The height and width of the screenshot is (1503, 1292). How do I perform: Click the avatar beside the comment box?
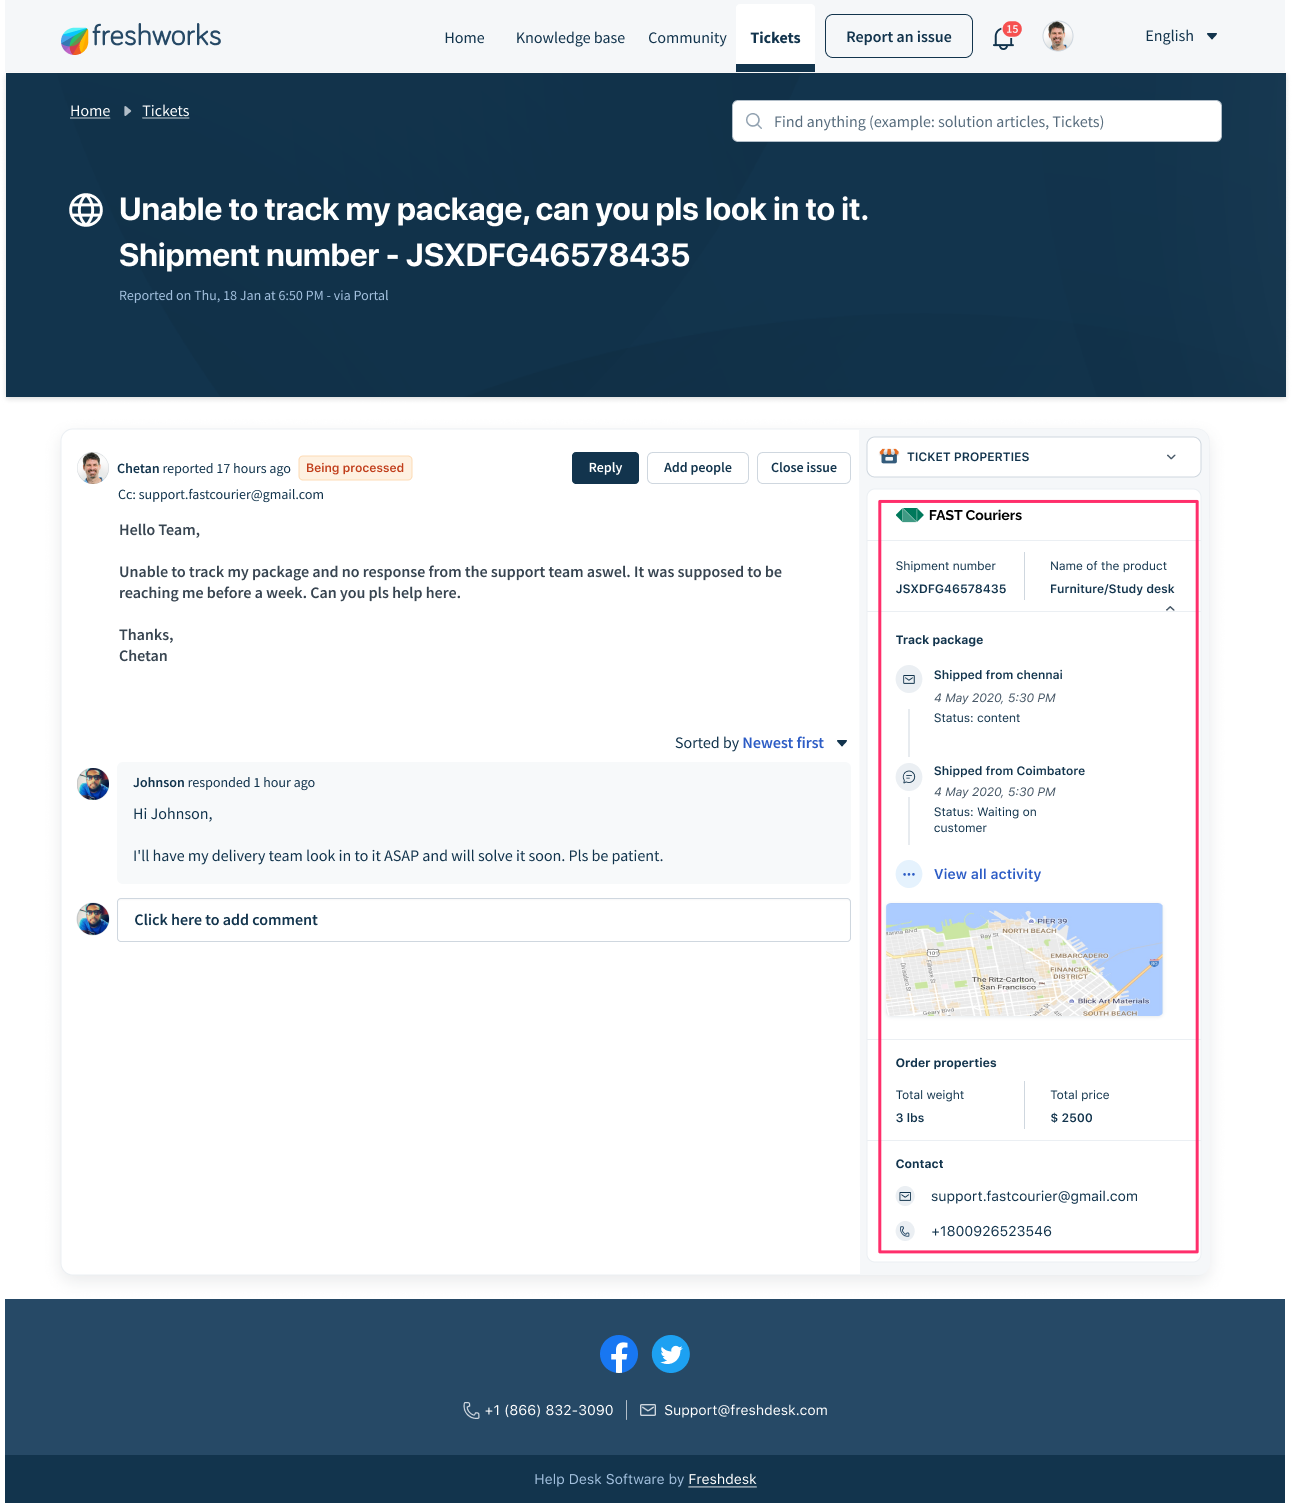[93, 919]
